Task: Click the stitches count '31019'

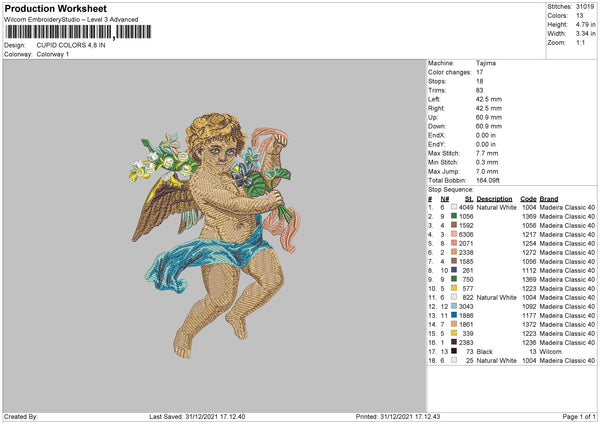Action: coord(585,7)
